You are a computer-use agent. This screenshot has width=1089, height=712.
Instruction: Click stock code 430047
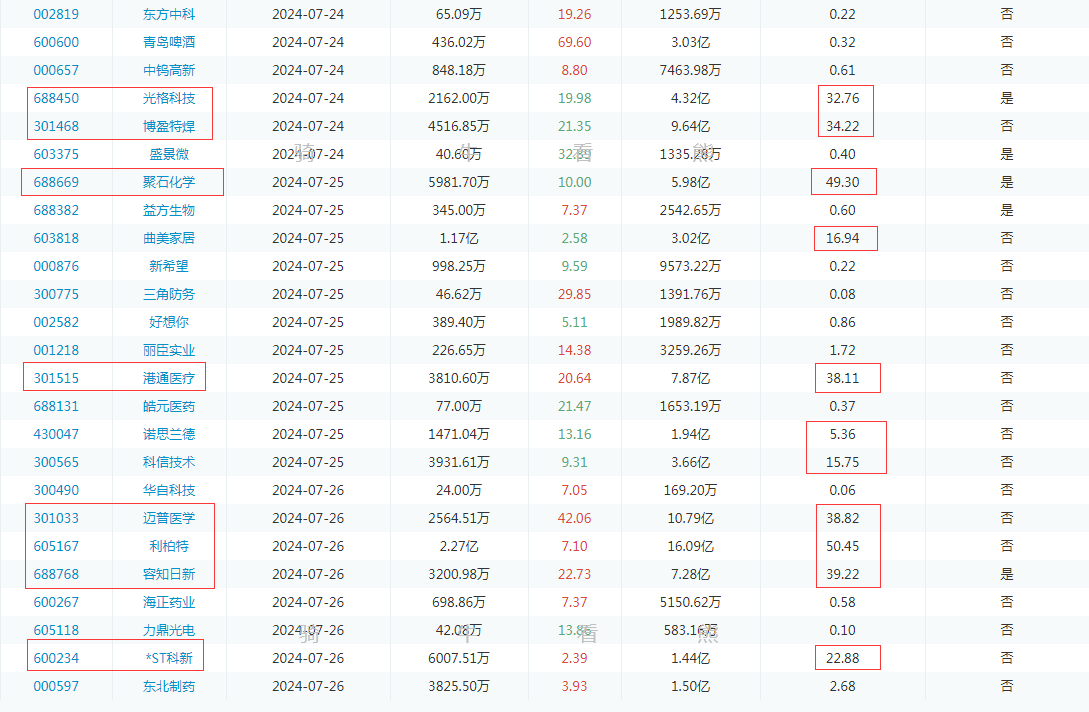pos(56,434)
